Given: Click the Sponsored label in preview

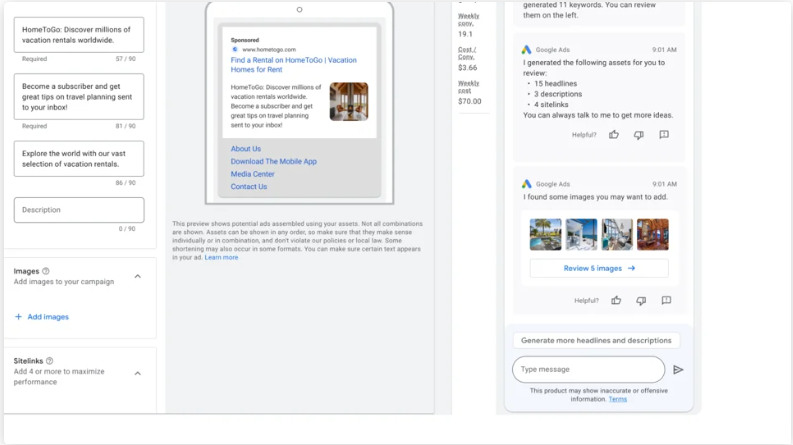Looking at the screenshot, I should (245, 40).
